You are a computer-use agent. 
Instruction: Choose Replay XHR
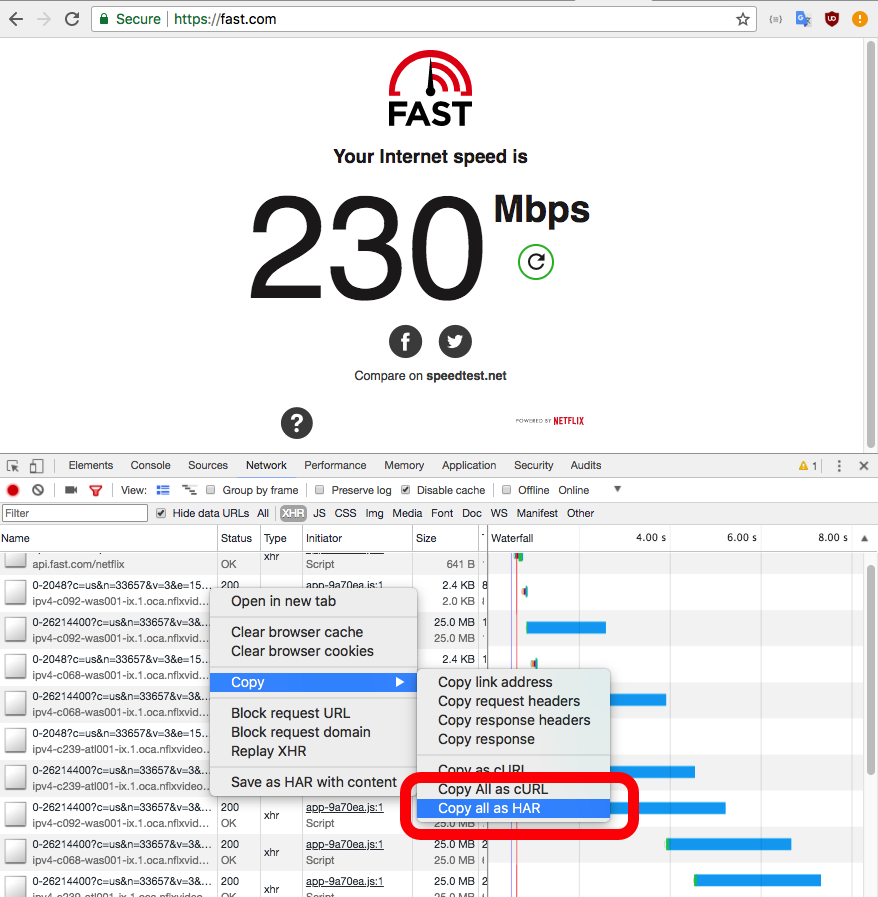click(313, 751)
